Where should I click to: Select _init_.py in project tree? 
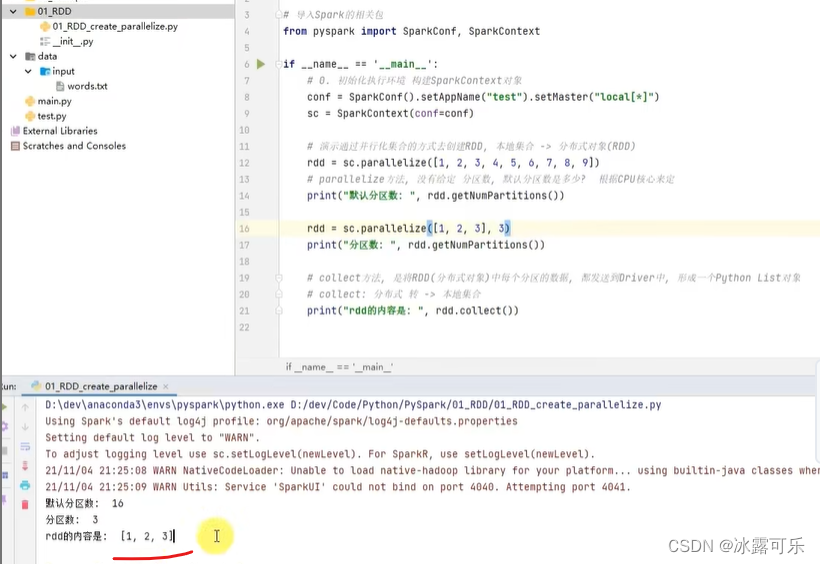[73, 41]
